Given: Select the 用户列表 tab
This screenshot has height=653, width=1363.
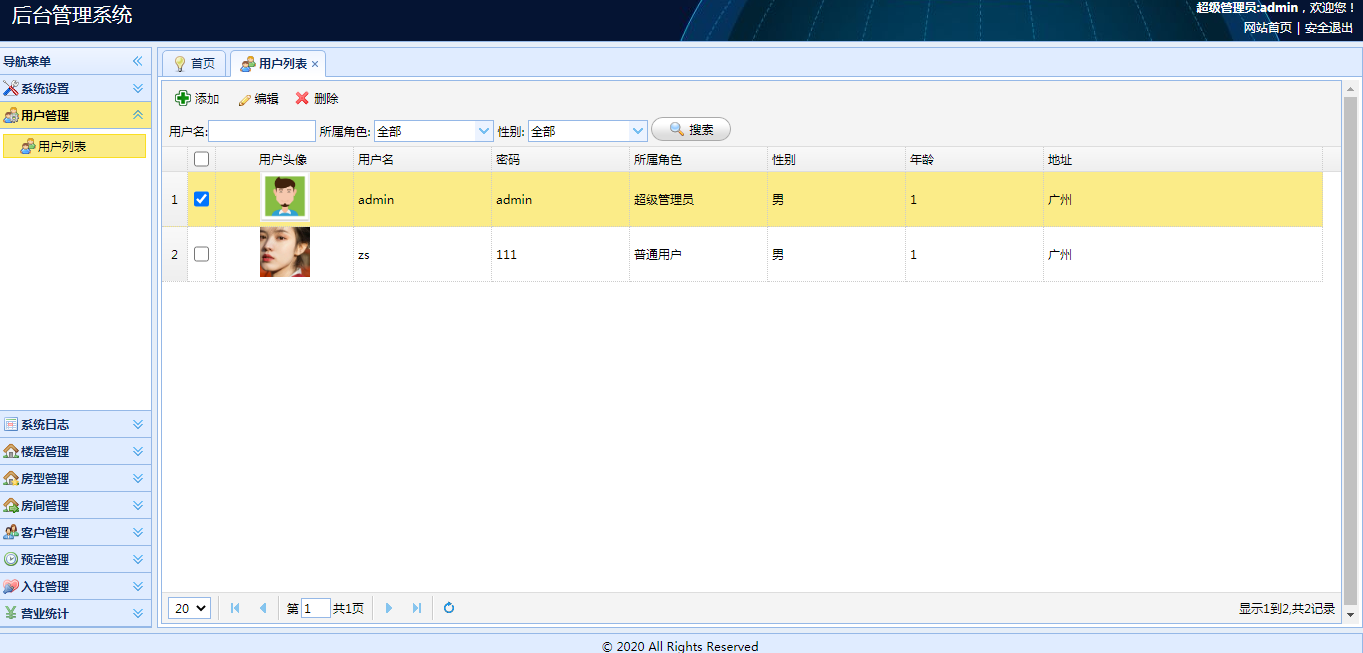Looking at the screenshot, I should pos(277,64).
